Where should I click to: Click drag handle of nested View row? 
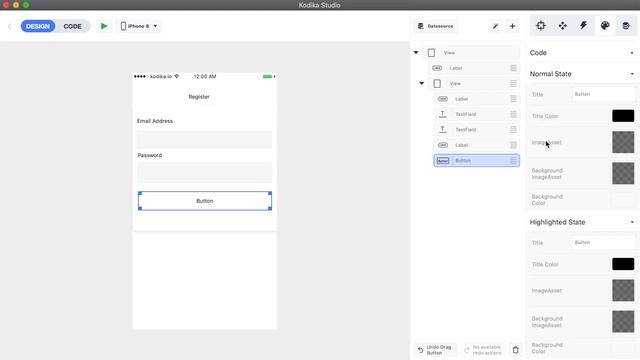point(513,84)
